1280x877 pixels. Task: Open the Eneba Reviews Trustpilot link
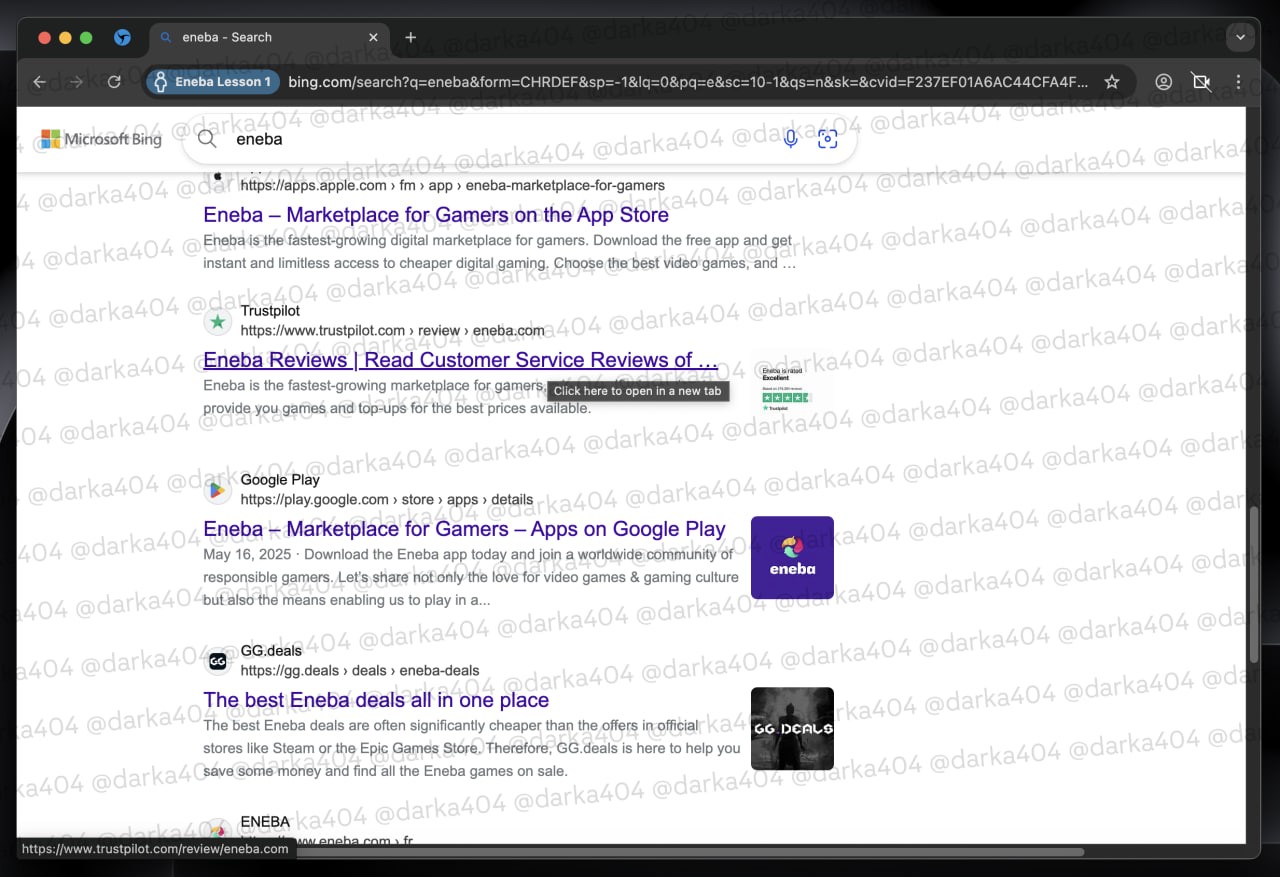pyautogui.click(x=461, y=360)
